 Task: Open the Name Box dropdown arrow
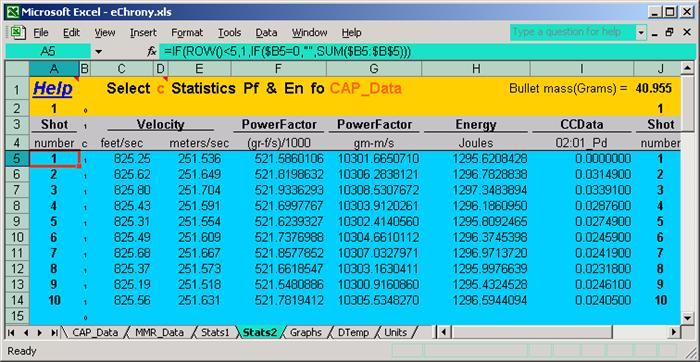click(99, 52)
